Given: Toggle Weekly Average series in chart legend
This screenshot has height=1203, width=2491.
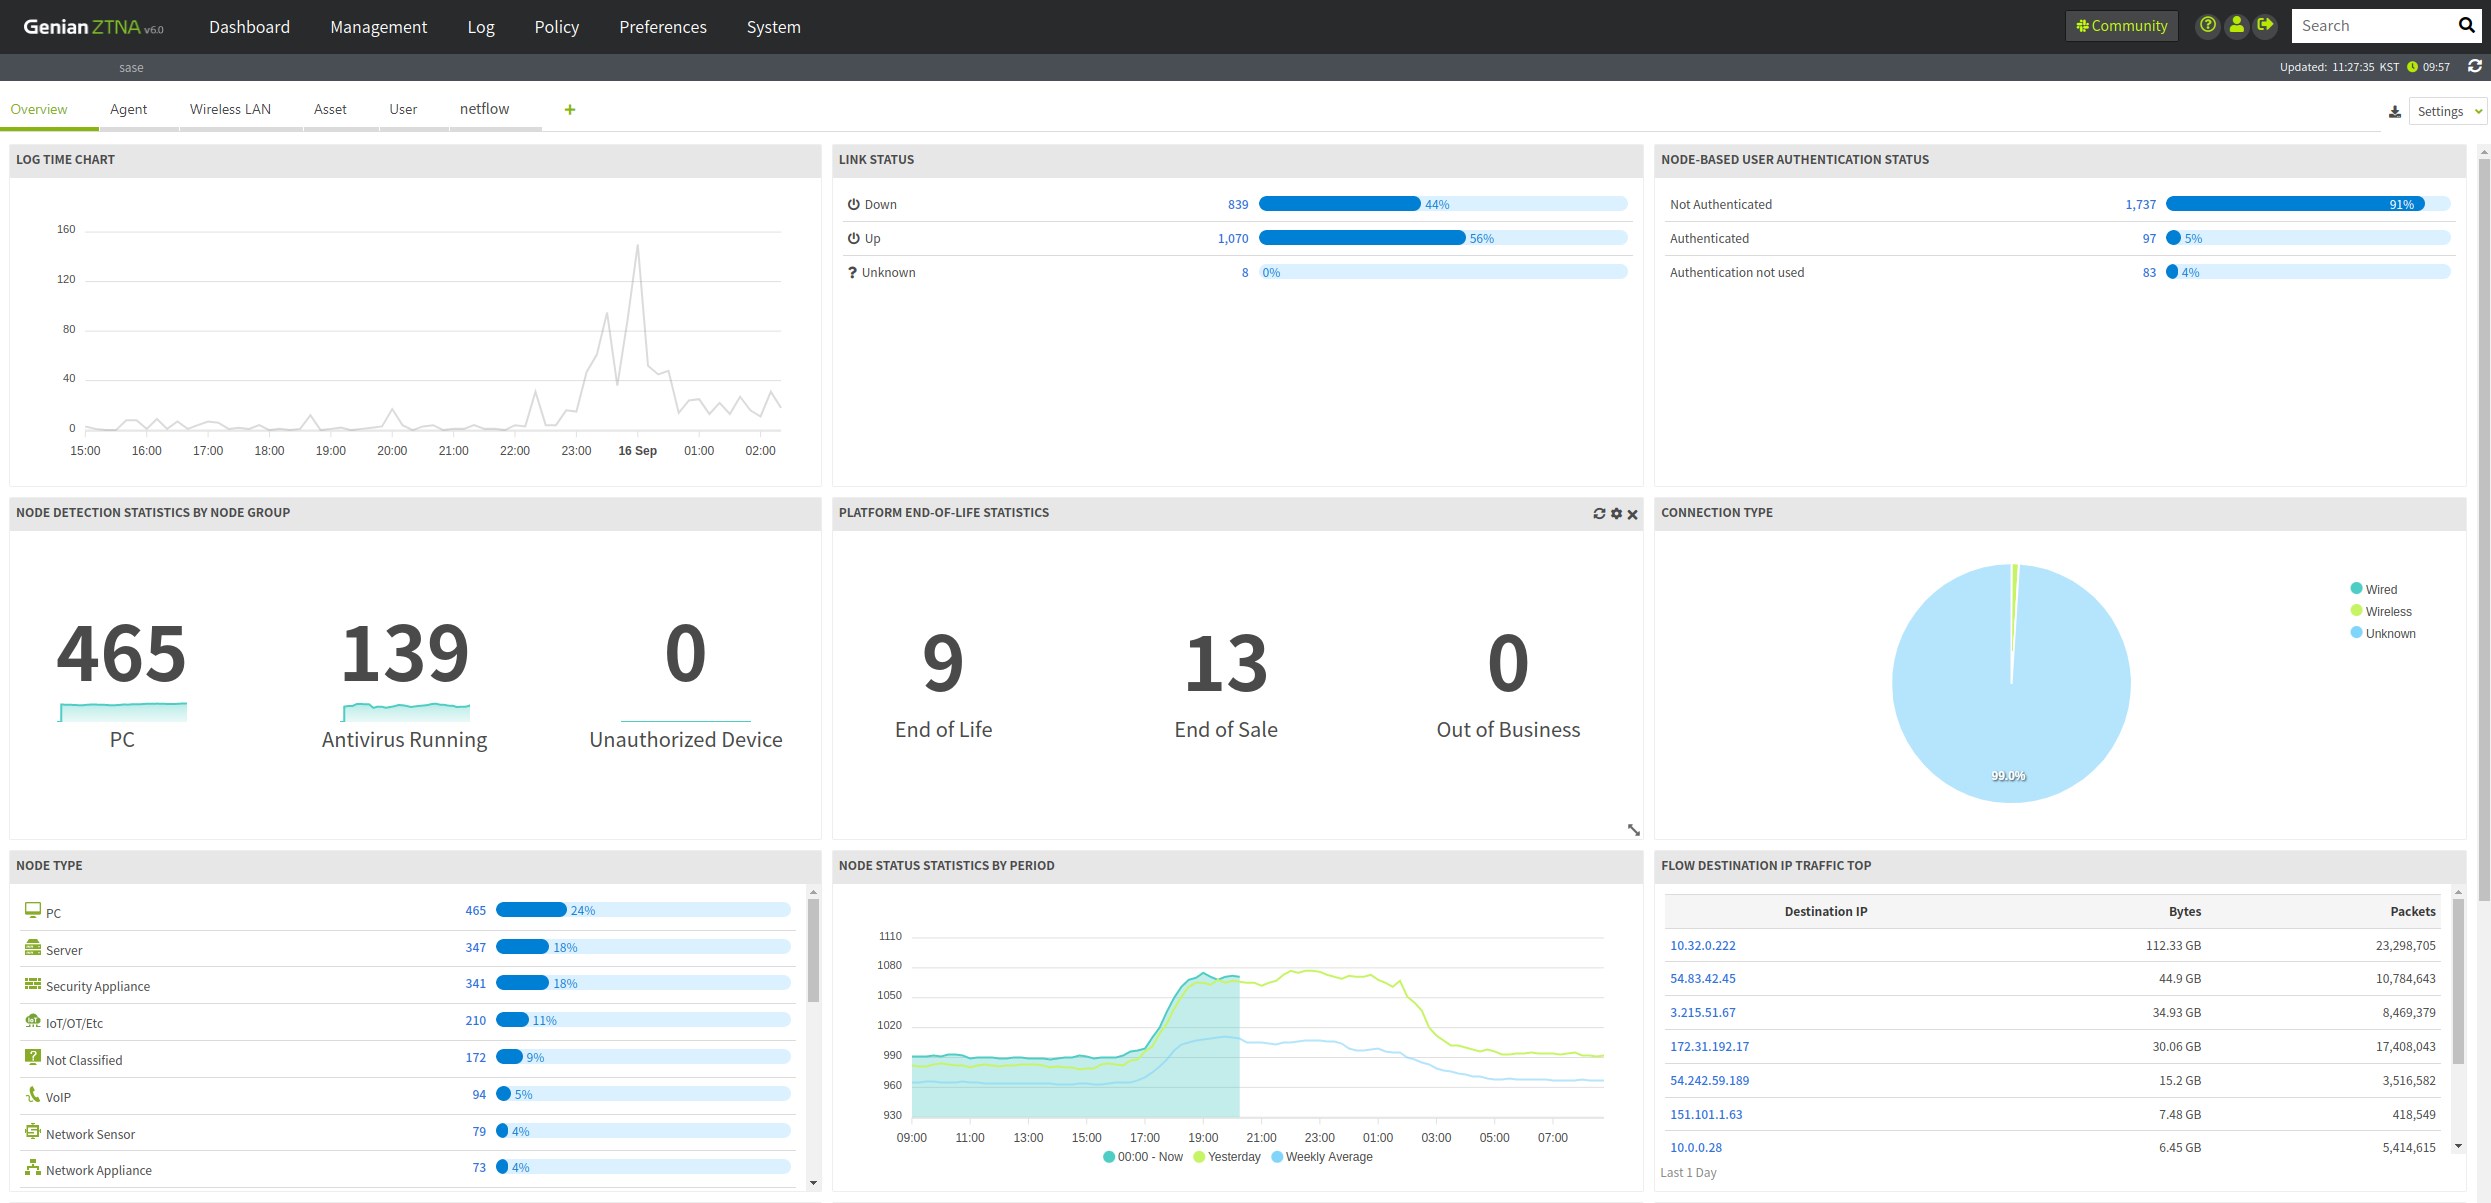Looking at the screenshot, I should (x=1328, y=1157).
